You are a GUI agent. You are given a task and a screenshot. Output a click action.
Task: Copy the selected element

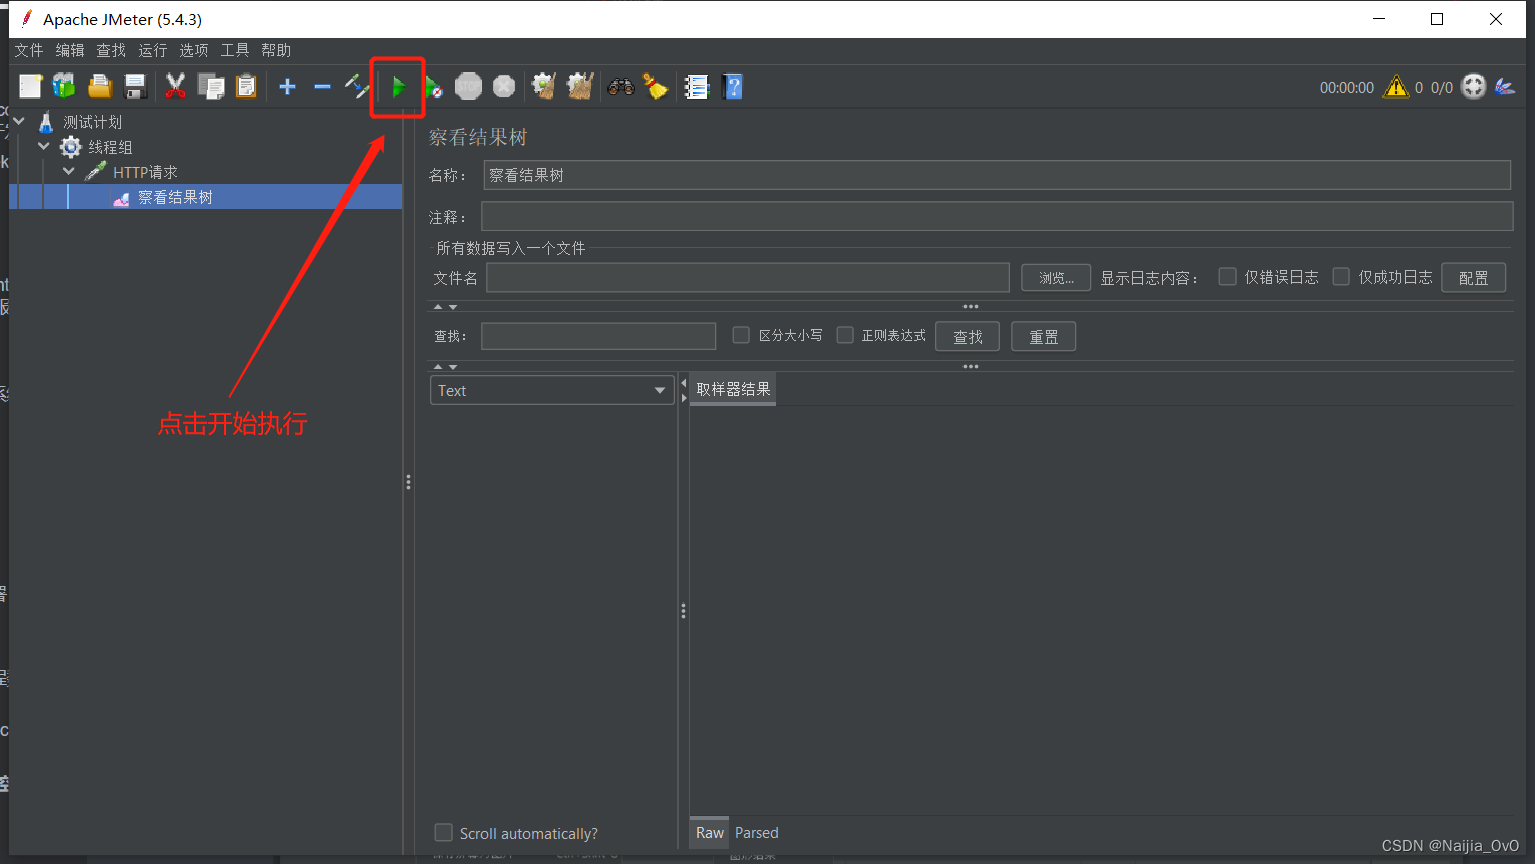[x=211, y=87]
